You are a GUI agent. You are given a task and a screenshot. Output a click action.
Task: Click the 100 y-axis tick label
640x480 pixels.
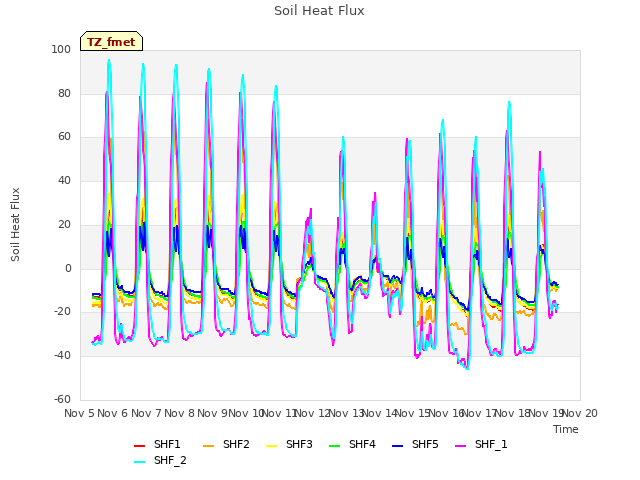click(61, 49)
